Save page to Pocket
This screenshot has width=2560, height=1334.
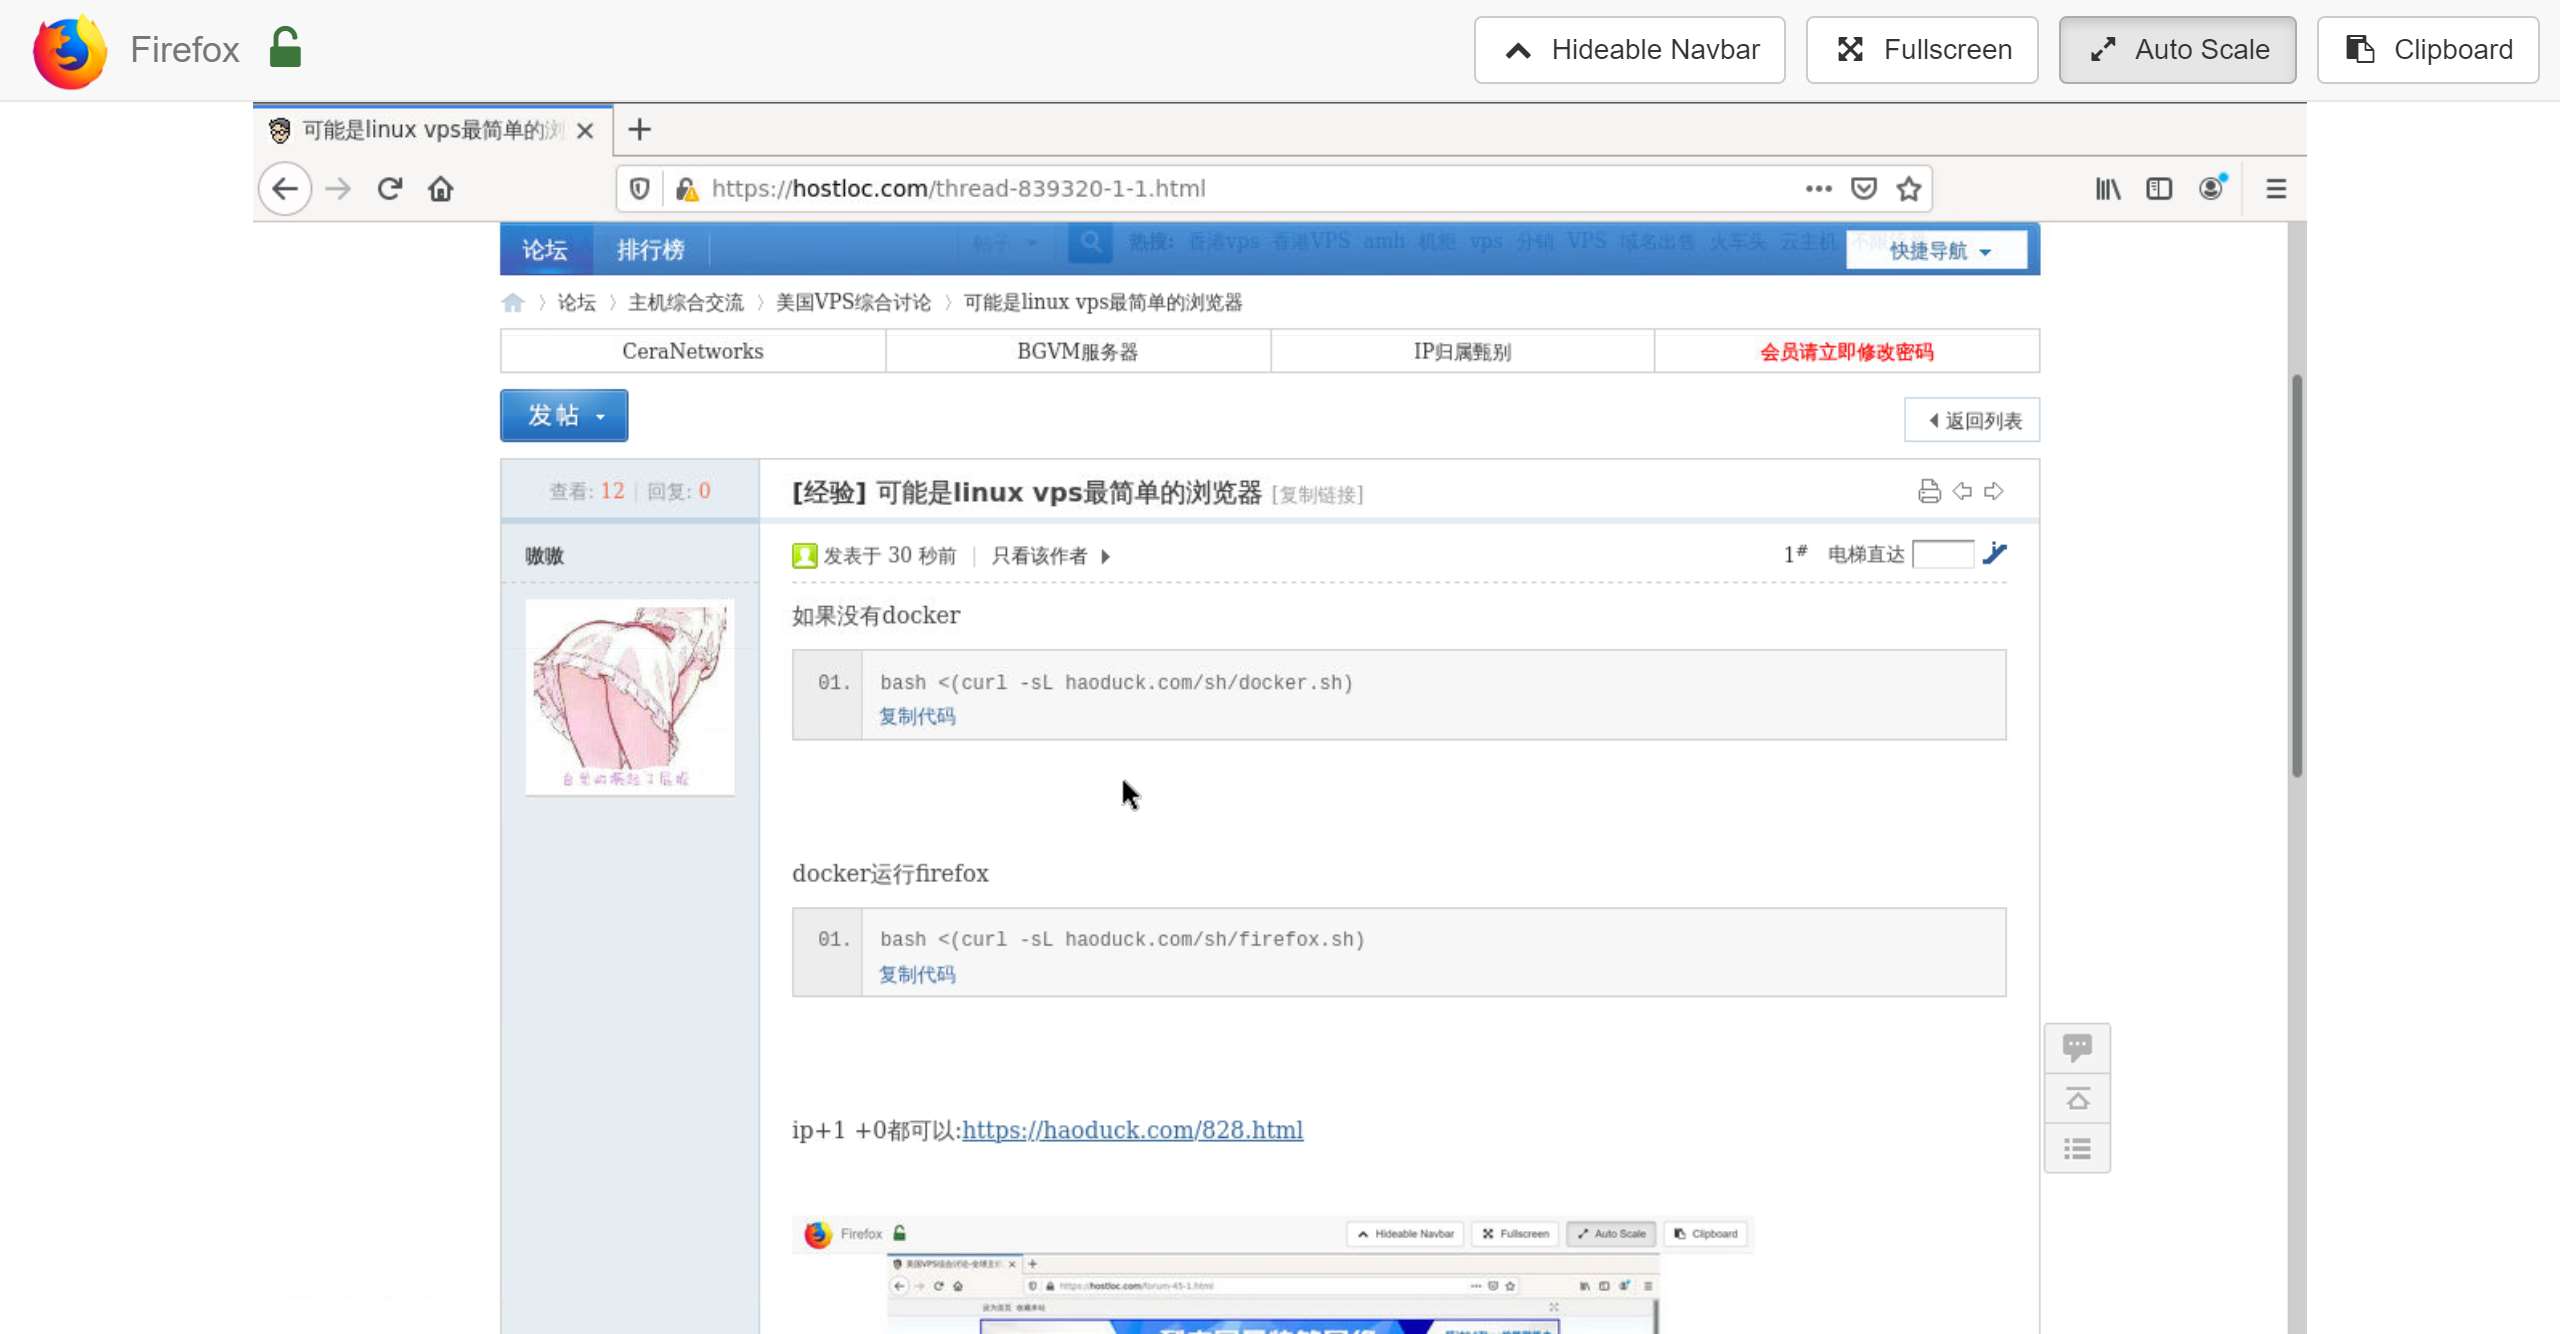(1864, 188)
